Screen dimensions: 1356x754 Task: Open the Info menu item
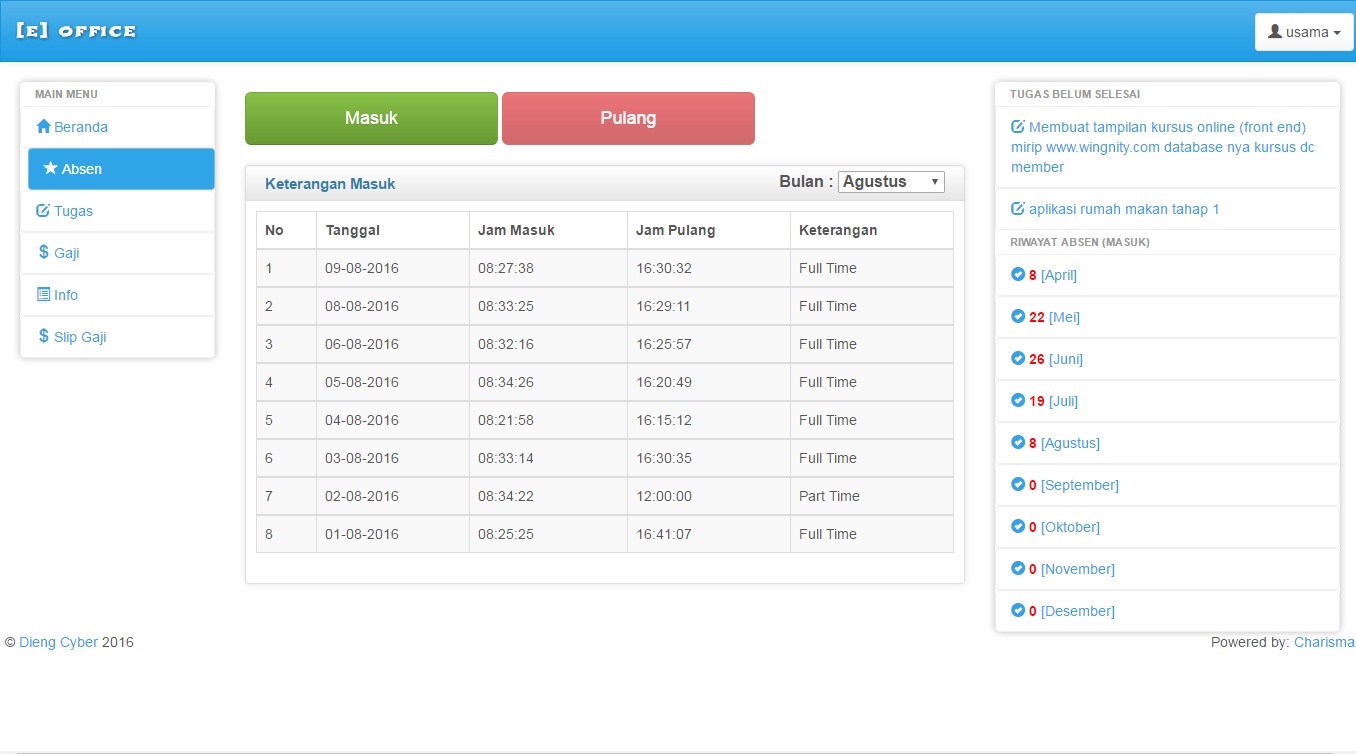117,295
